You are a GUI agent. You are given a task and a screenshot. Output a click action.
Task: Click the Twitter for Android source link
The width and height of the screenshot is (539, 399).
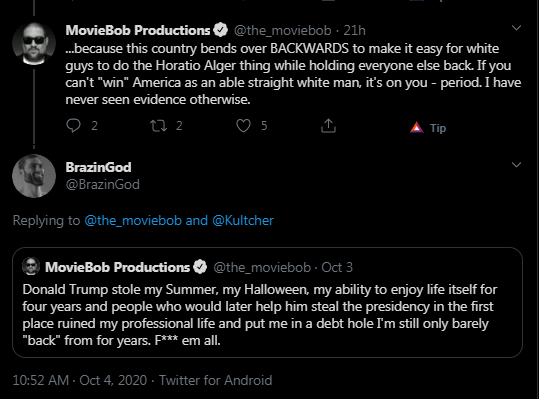pyautogui.click(x=216, y=380)
